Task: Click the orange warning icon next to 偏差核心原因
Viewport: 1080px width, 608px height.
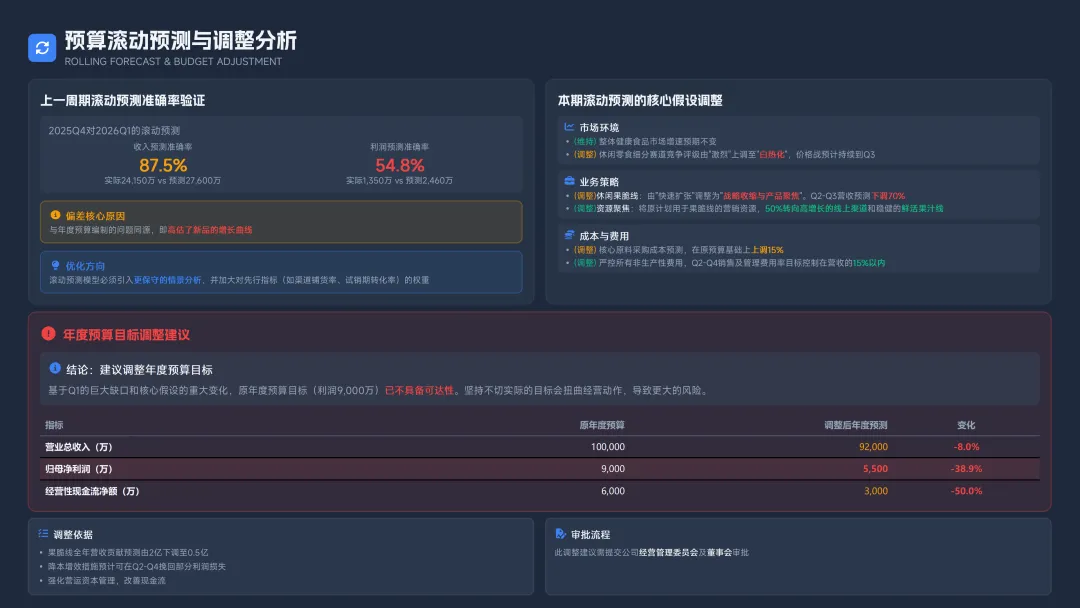Action: [55, 216]
